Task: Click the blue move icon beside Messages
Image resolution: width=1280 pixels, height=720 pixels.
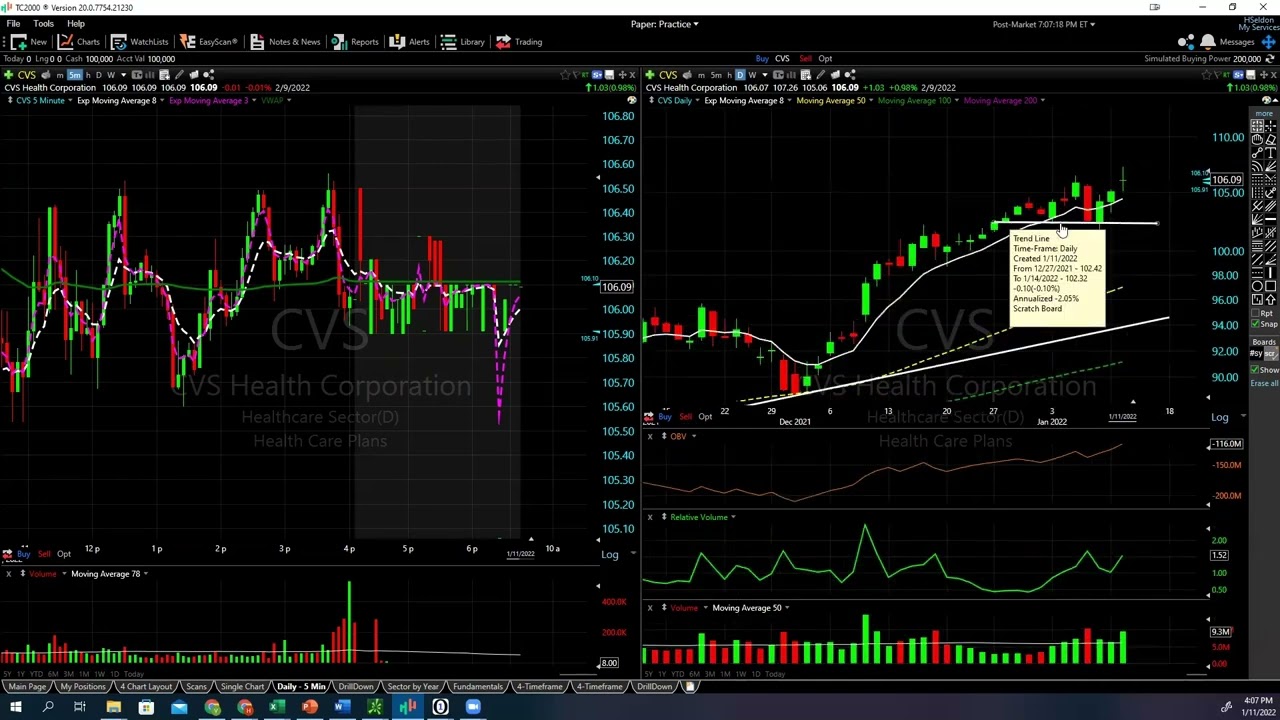Action: pos(1268,41)
